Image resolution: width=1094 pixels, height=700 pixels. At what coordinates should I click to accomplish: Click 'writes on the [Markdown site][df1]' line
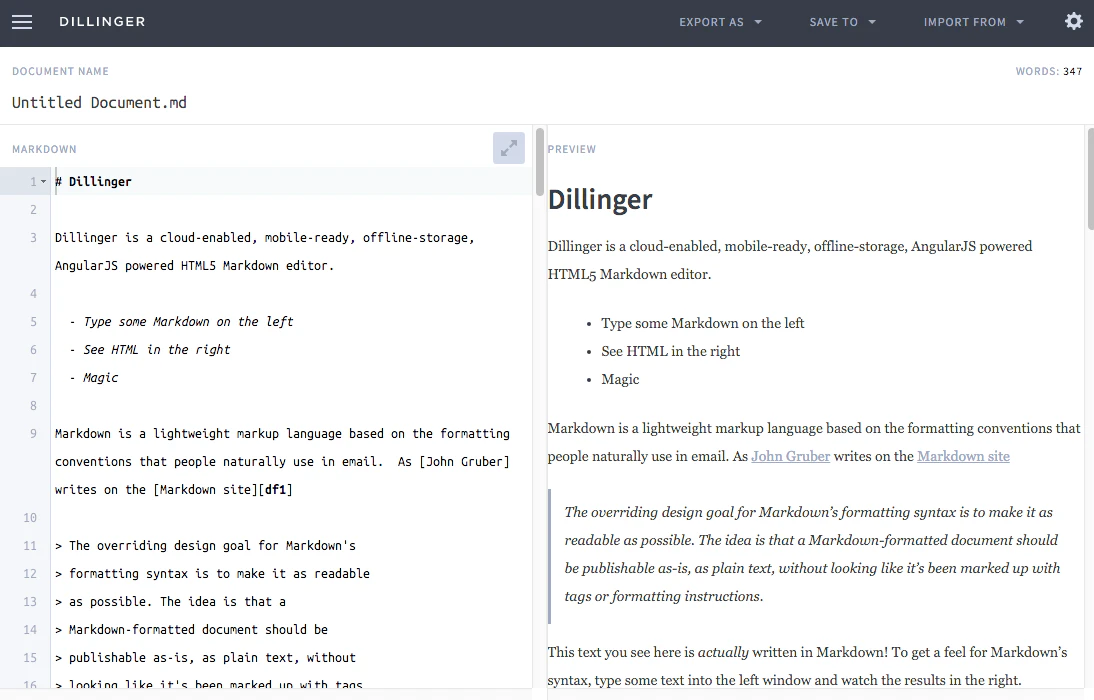coord(174,489)
